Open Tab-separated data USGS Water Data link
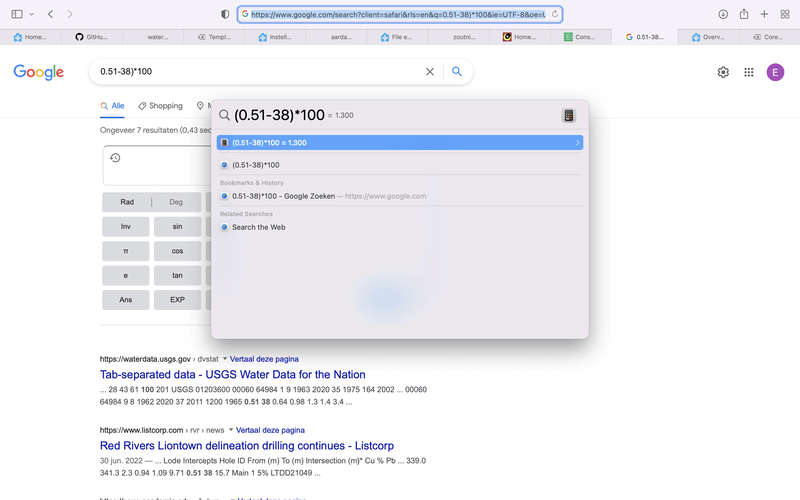The height and width of the screenshot is (500, 800). (x=233, y=374)
